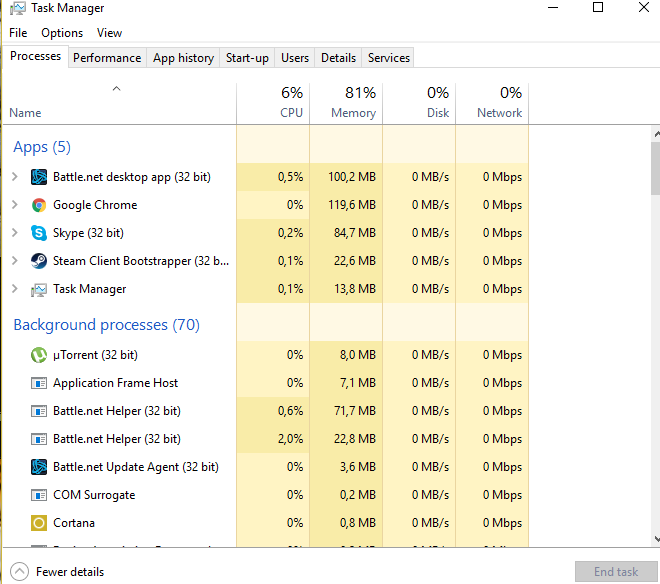
Task: Click the 0,6% CPU value
Action: pos(290,411)
